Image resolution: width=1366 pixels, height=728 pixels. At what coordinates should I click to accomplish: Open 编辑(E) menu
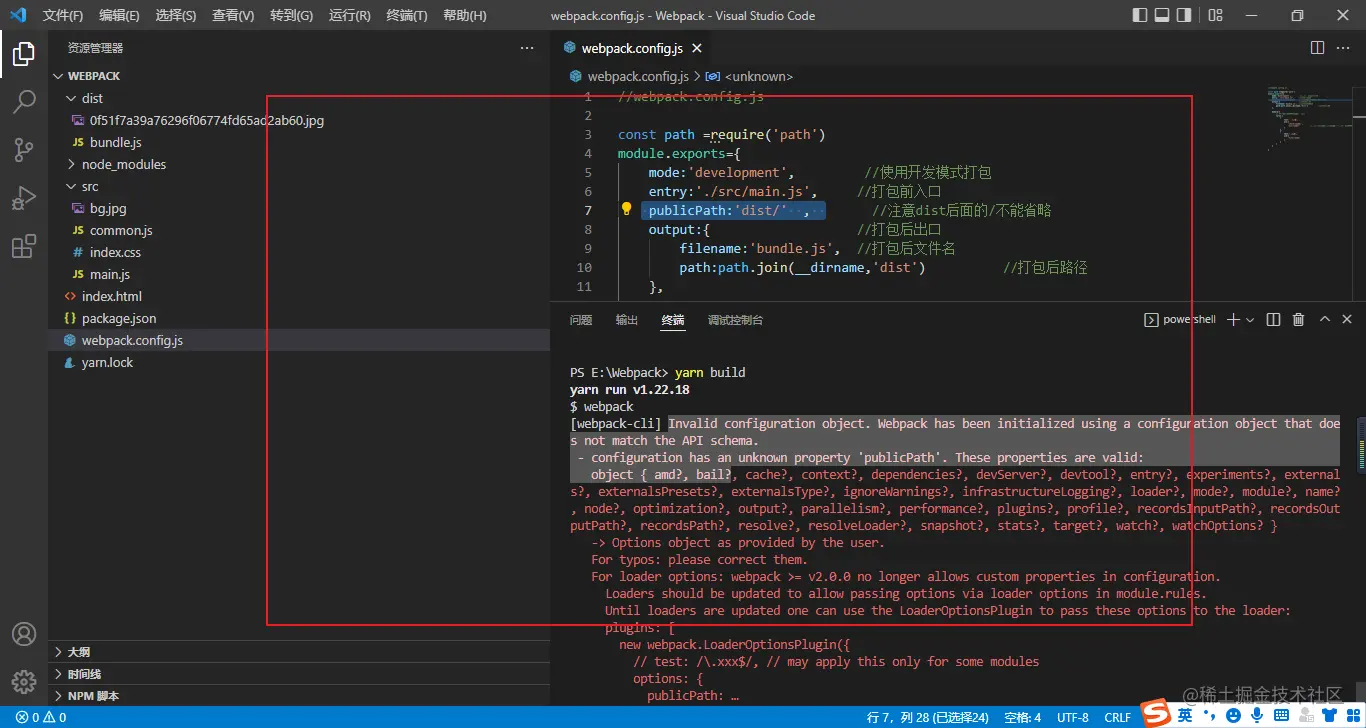[120, 16]
